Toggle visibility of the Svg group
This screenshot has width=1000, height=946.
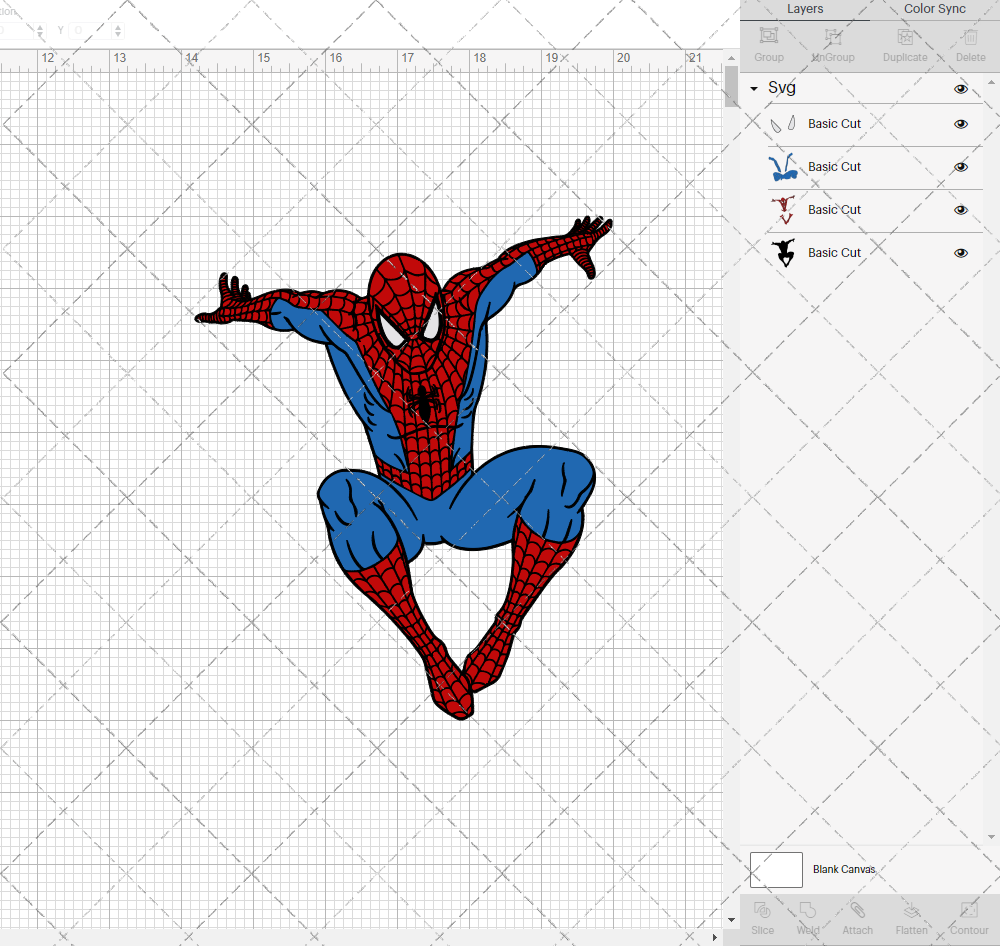point(961,89)
